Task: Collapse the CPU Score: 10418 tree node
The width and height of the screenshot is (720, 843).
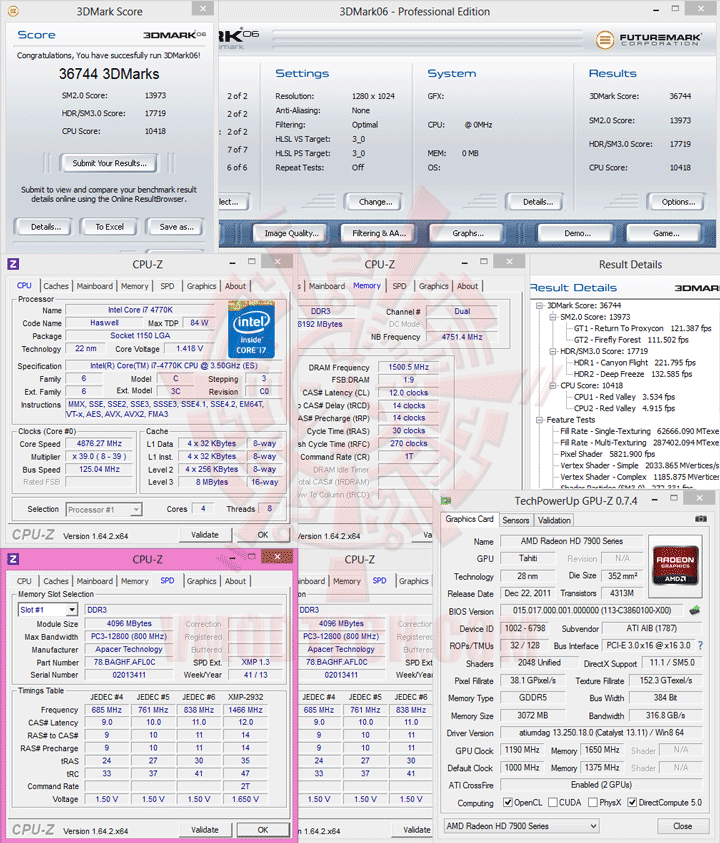Action: pos(553,385)
